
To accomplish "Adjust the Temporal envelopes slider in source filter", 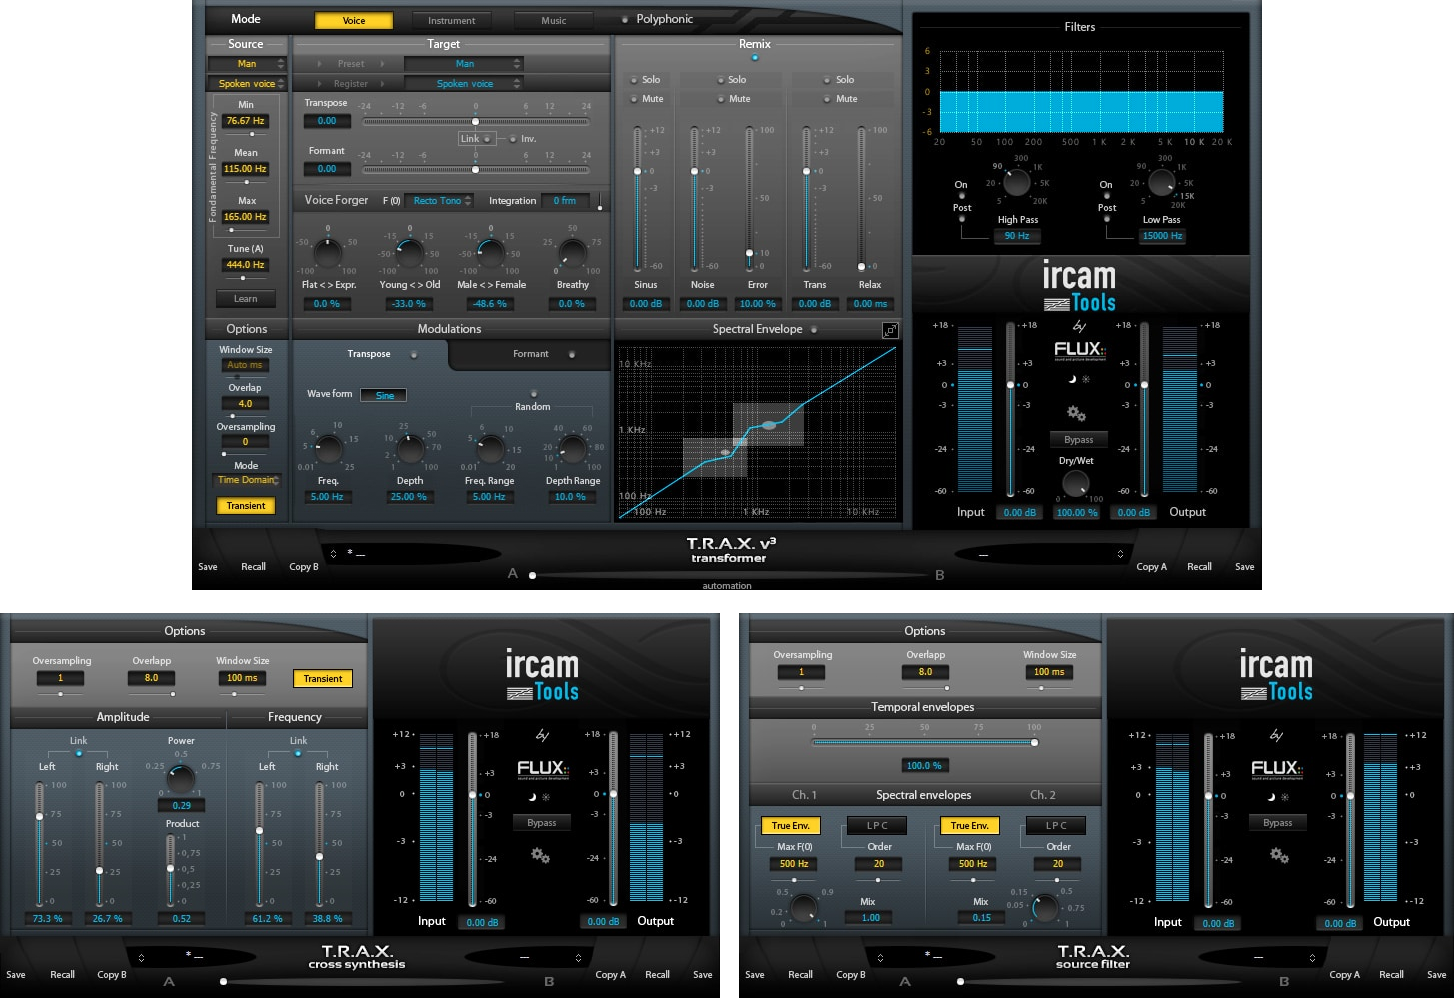I will click(x=1034, y=742).
